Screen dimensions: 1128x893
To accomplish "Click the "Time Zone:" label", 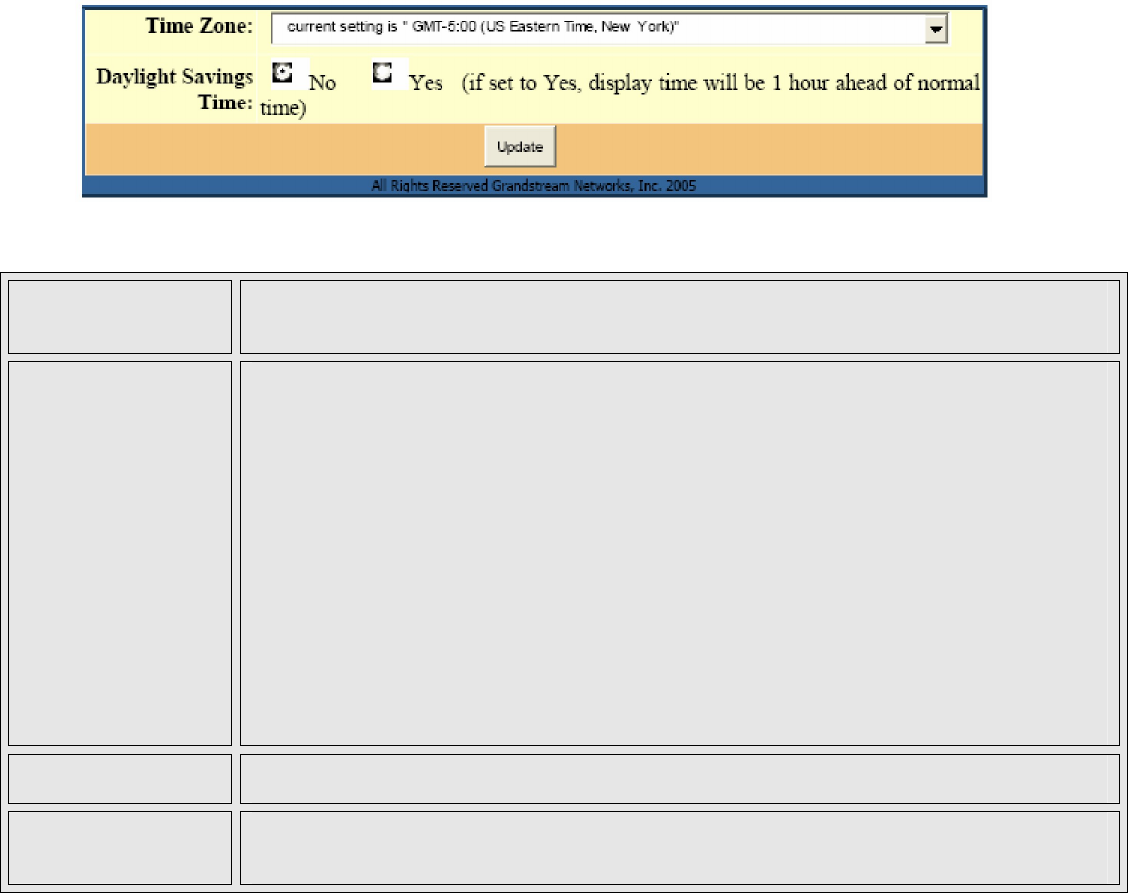I will 199,26.
